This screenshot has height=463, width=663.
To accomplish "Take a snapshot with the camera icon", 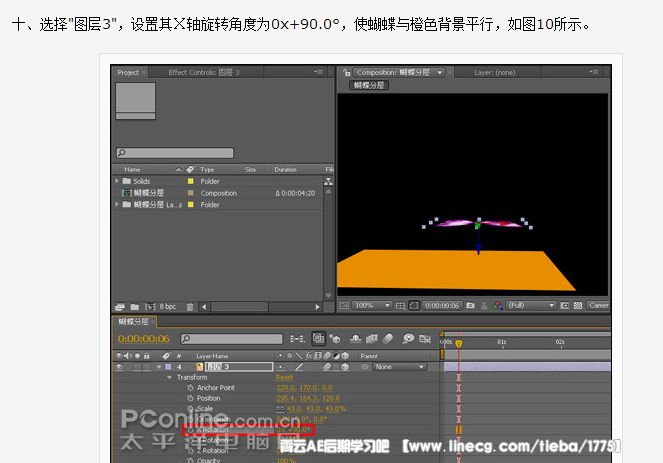I will [470, 305].
